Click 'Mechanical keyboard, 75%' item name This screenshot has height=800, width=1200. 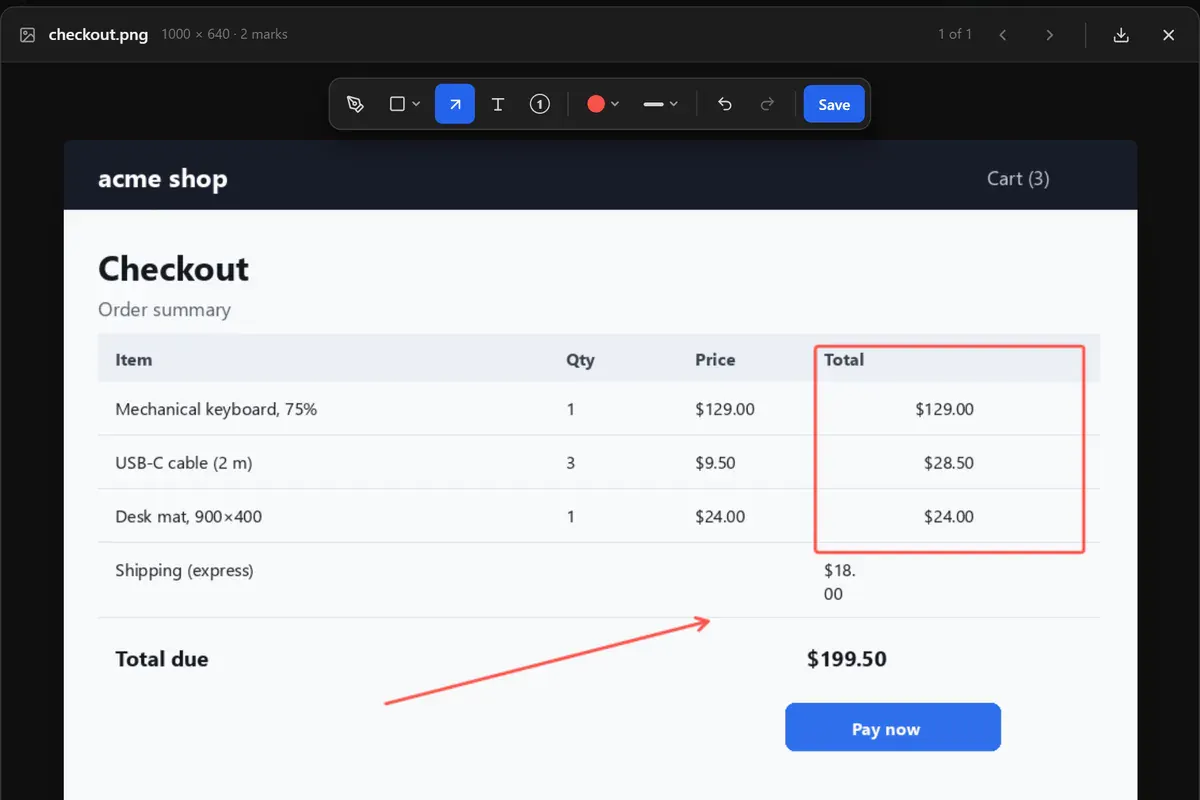tap(216, 409)
